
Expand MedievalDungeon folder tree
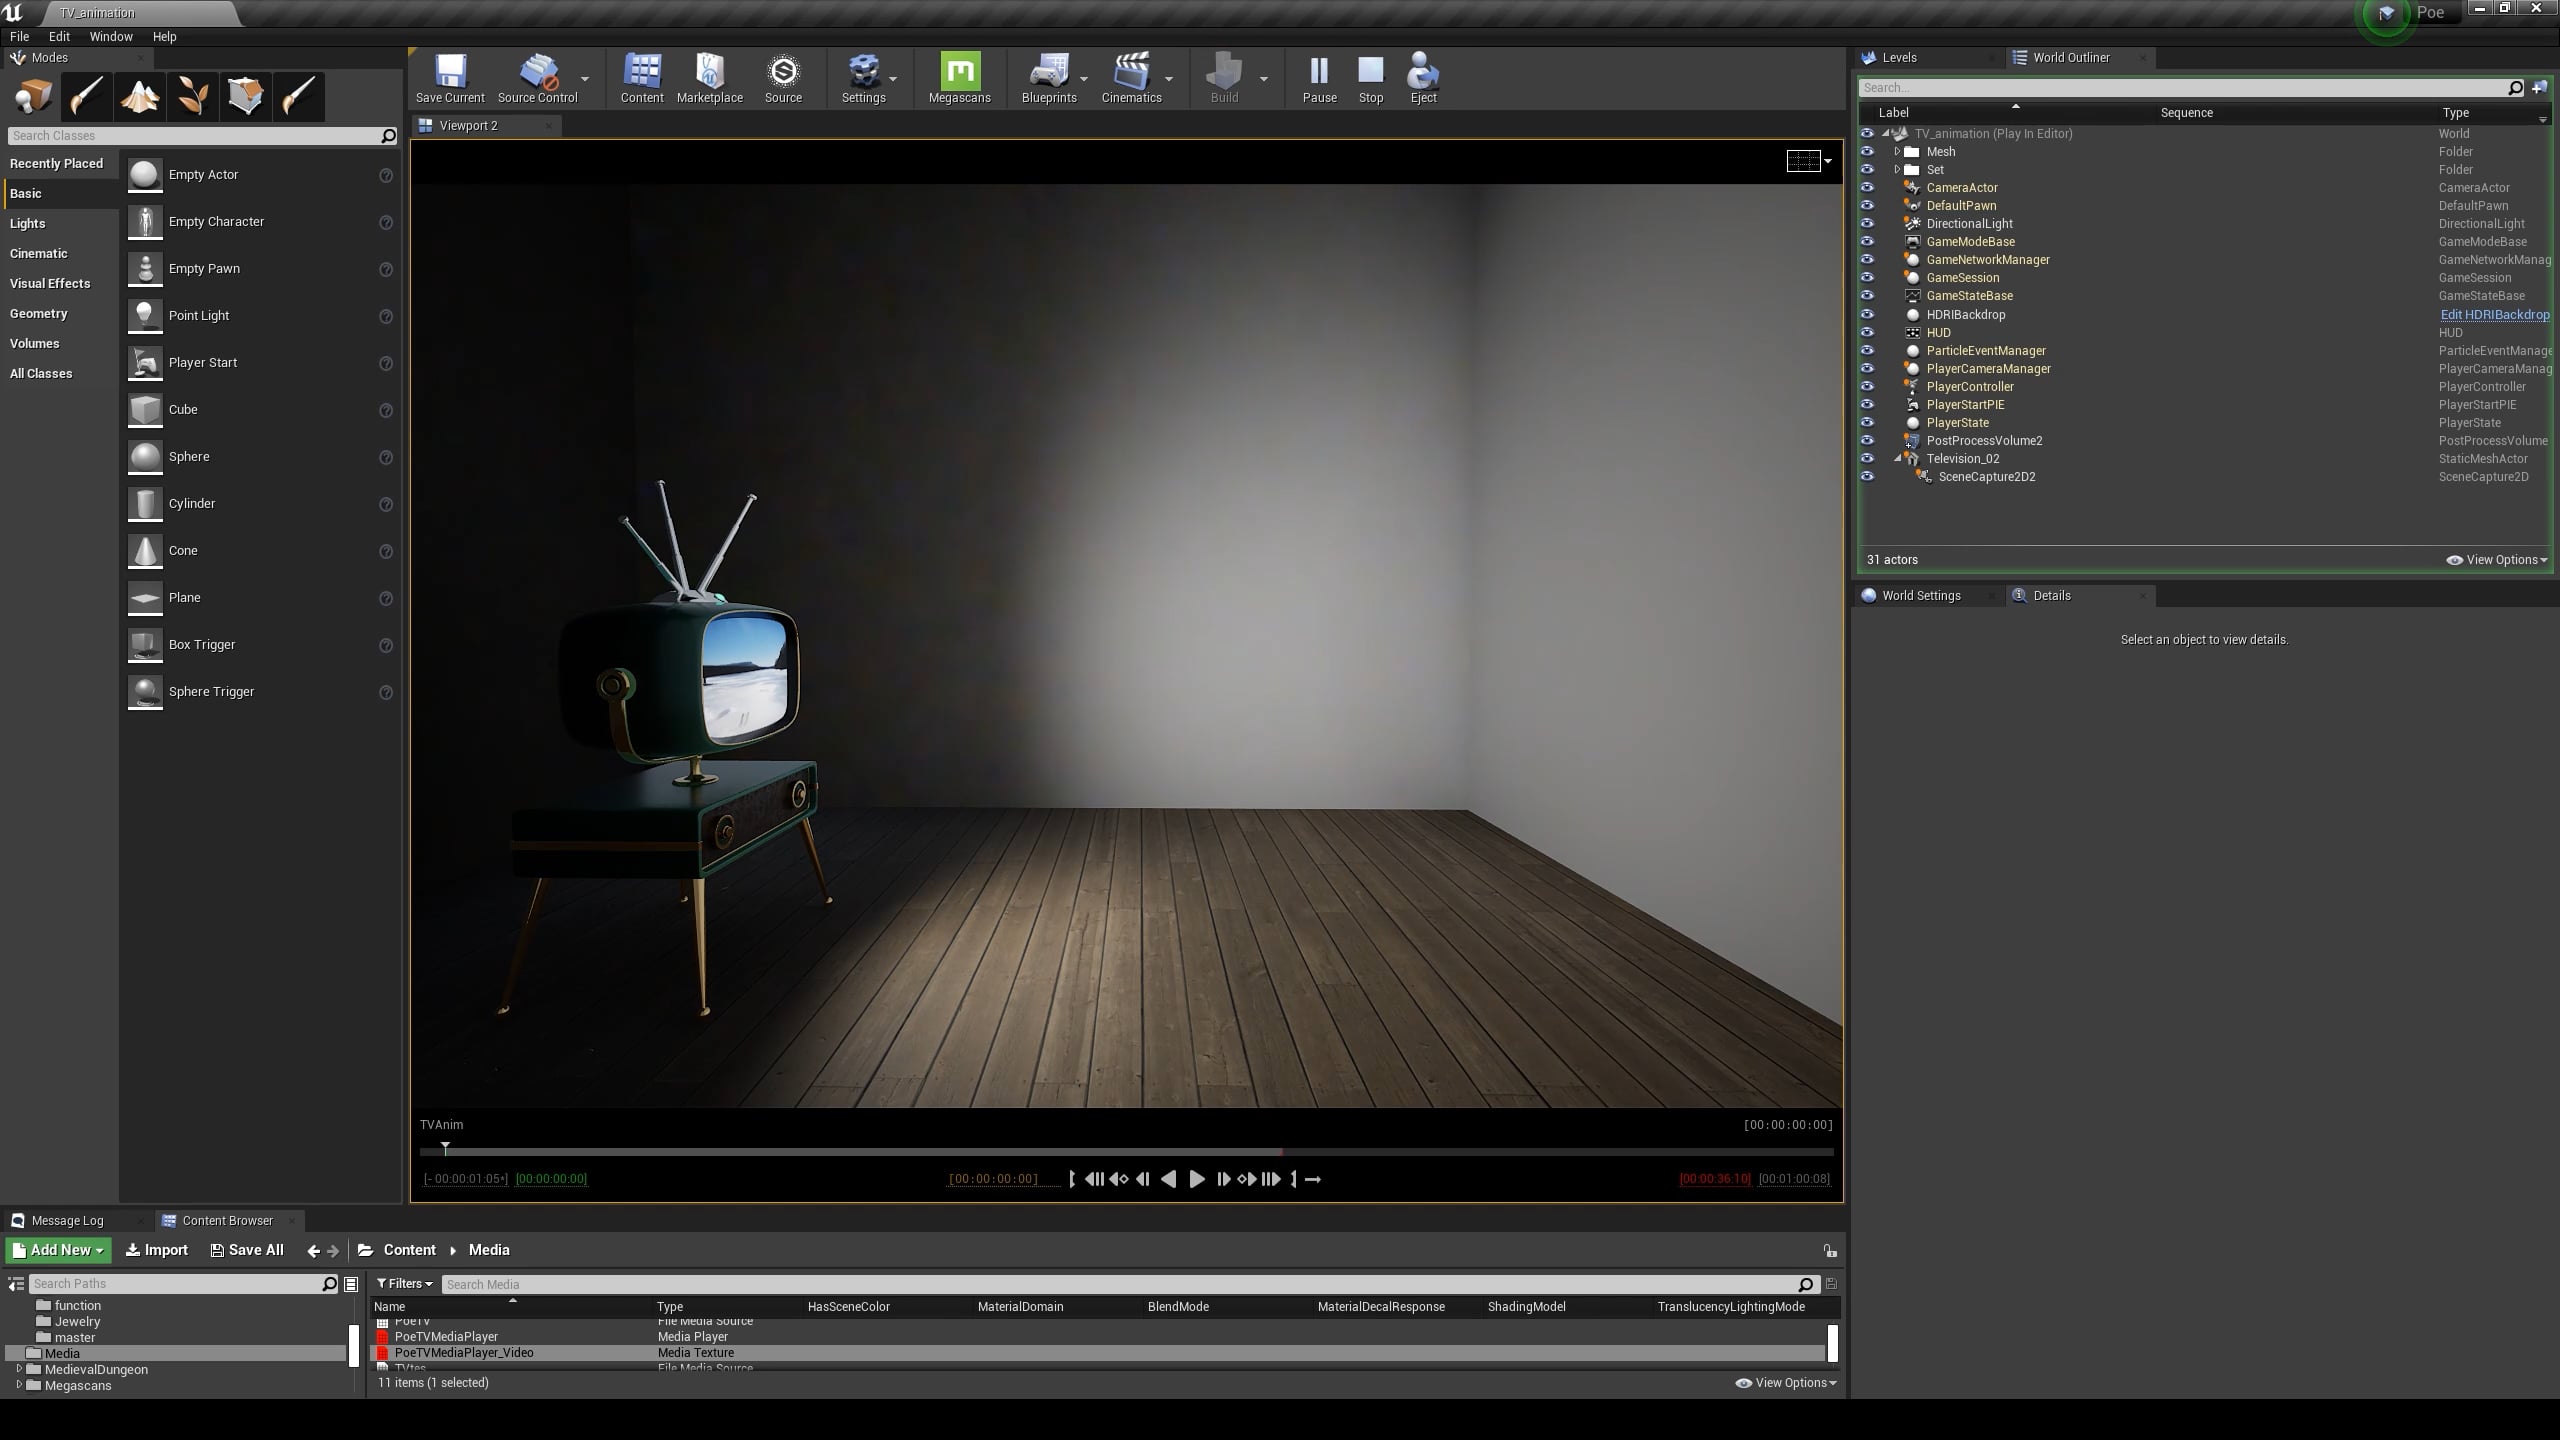(19, 1369)
